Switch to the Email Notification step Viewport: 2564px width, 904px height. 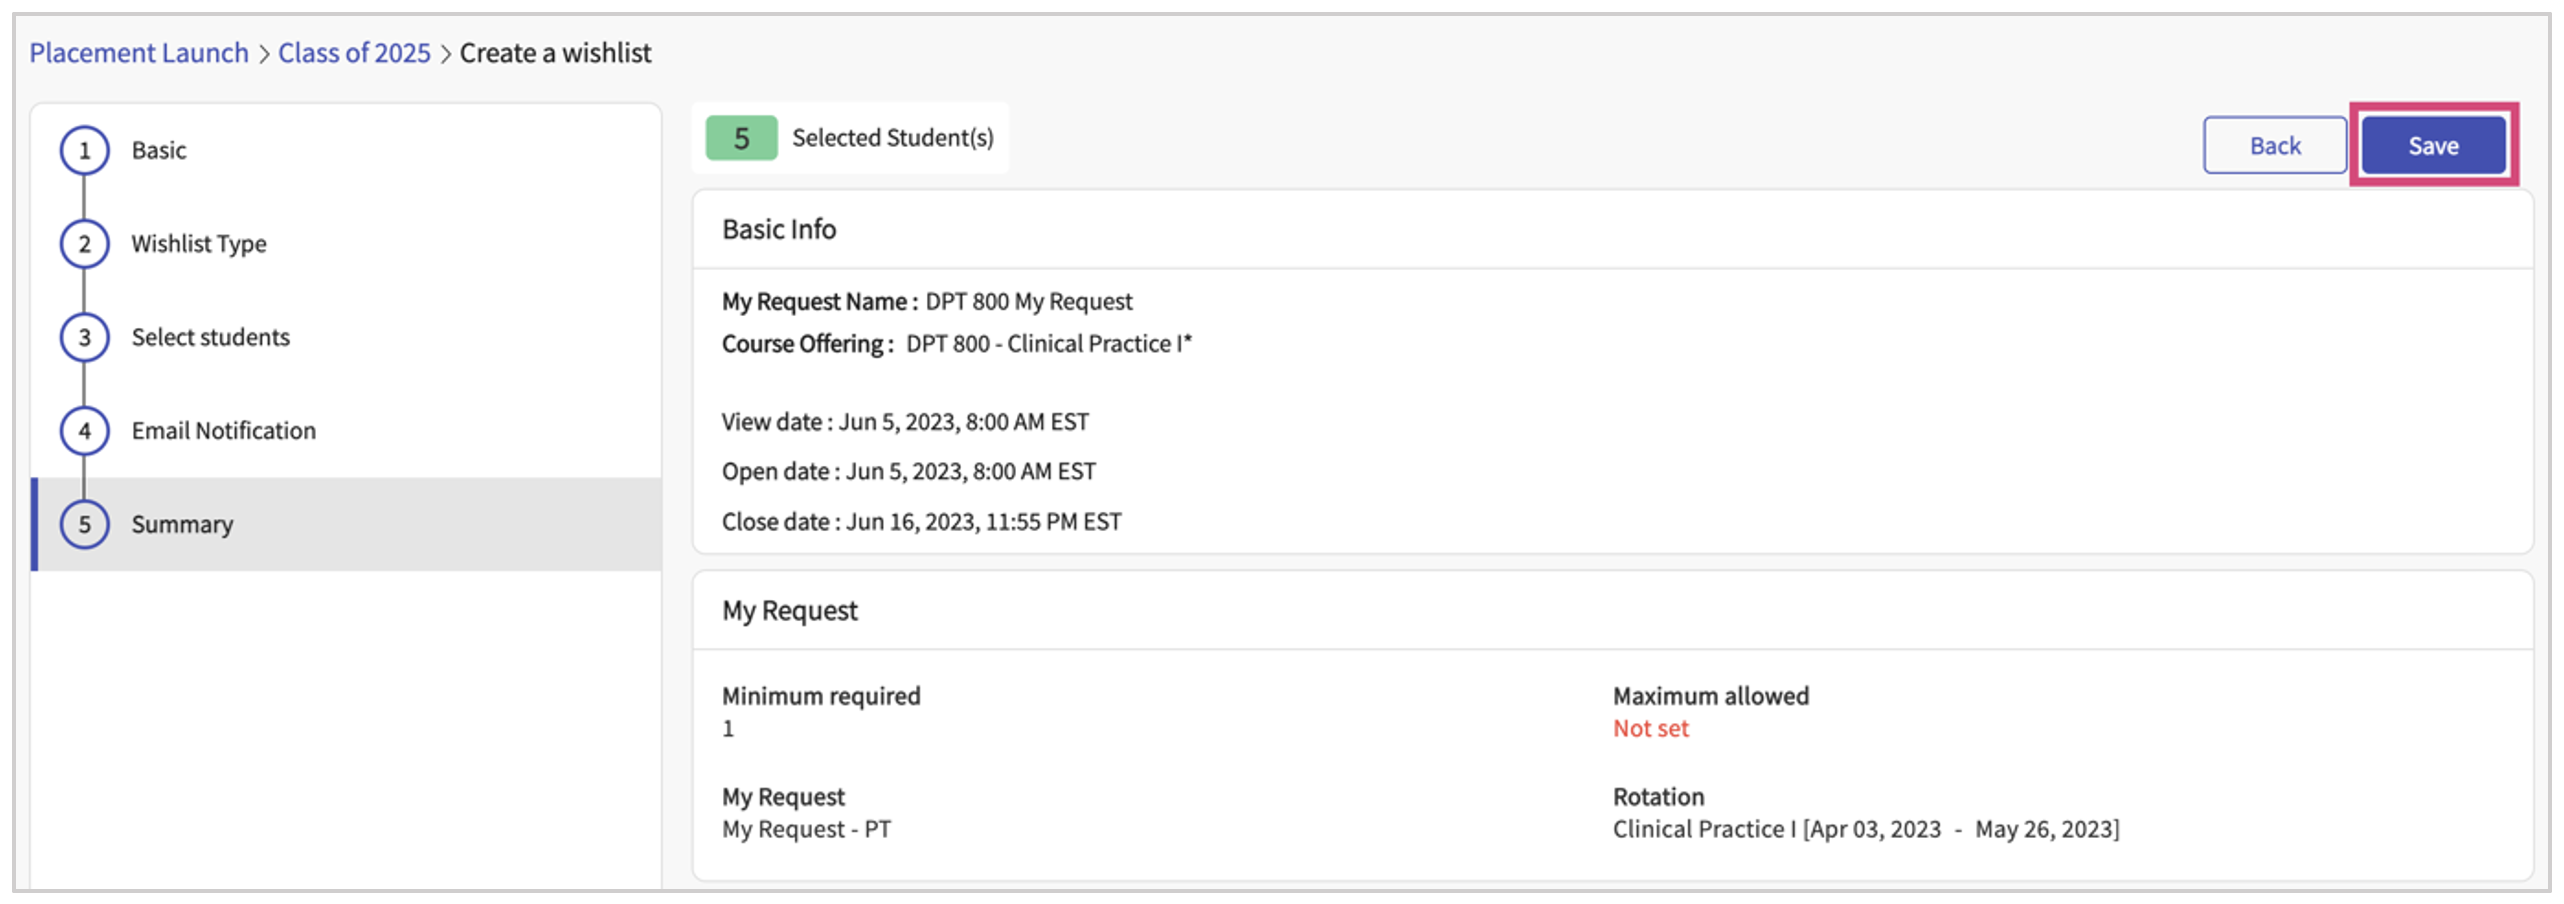point(223,431)
